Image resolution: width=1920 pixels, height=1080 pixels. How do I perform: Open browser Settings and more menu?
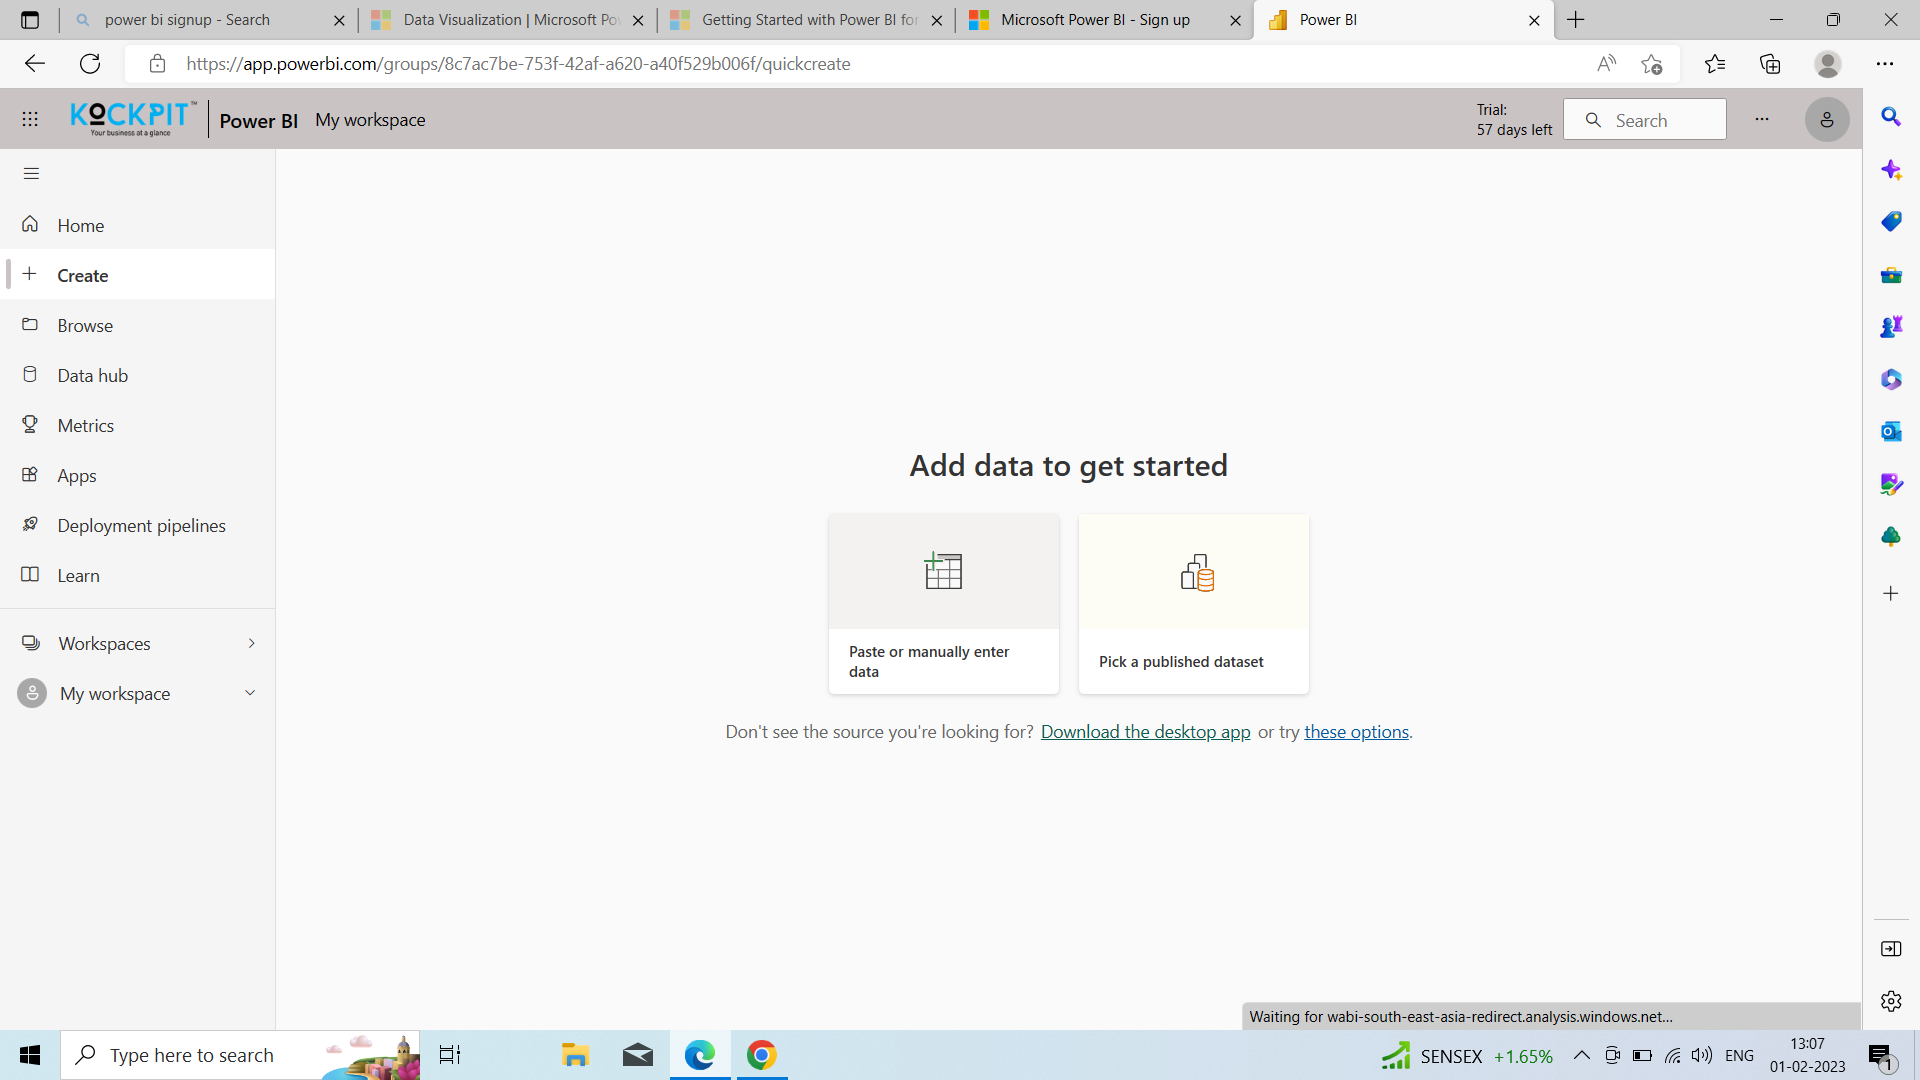tap(1885, 64)
